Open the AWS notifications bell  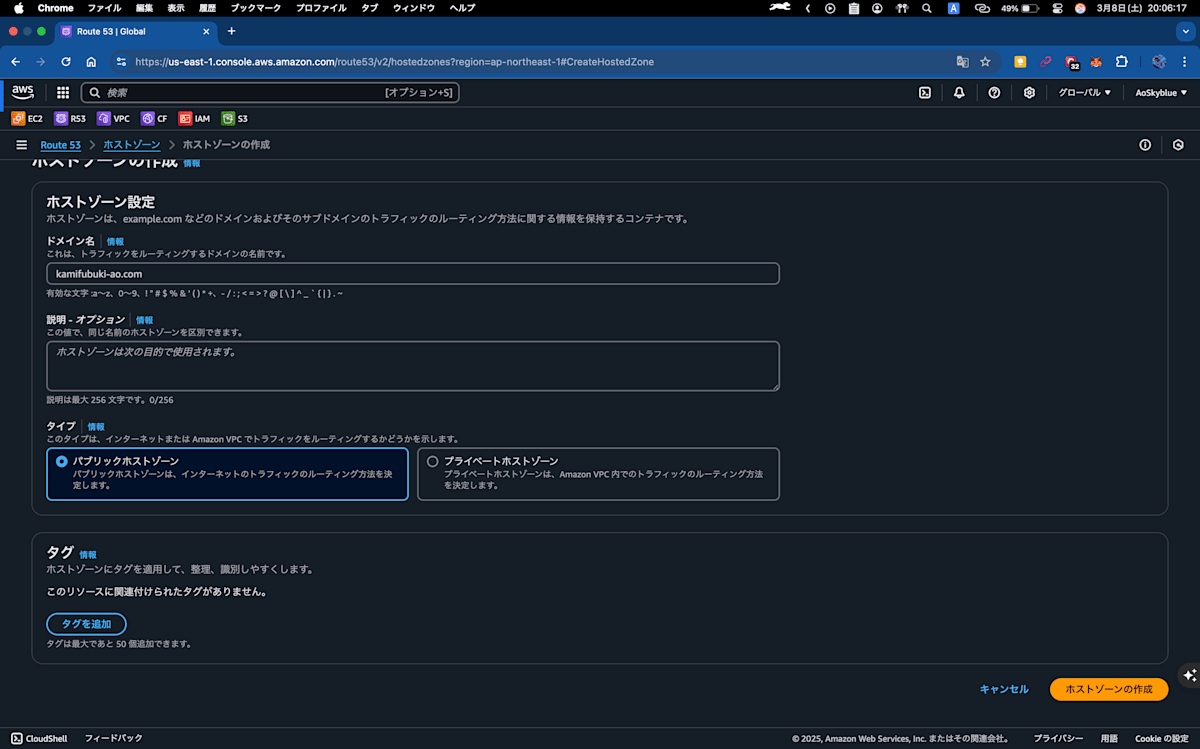coord(959,92)
